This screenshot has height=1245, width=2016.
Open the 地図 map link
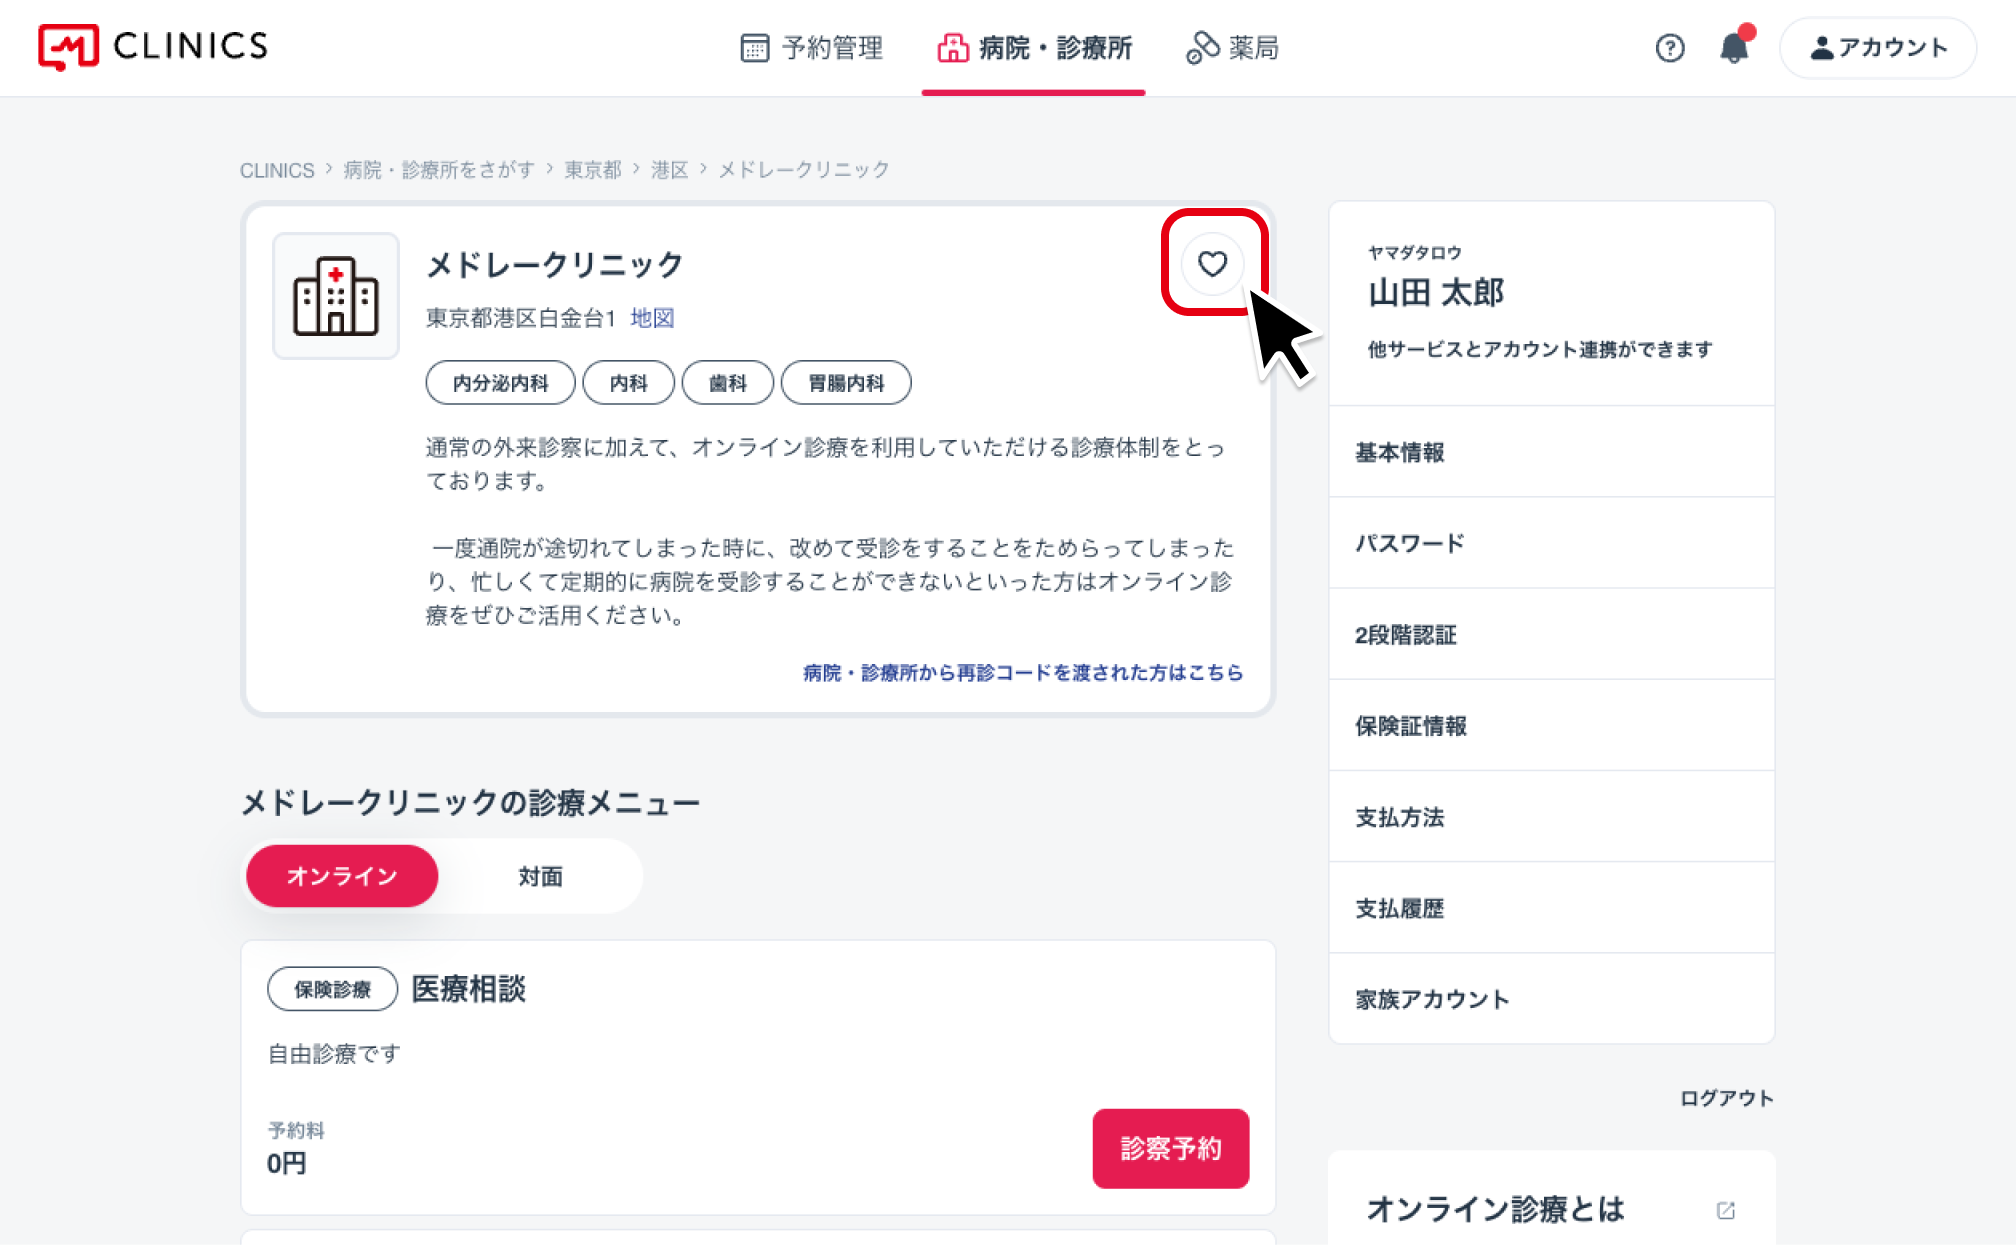(x=652, y=318)
